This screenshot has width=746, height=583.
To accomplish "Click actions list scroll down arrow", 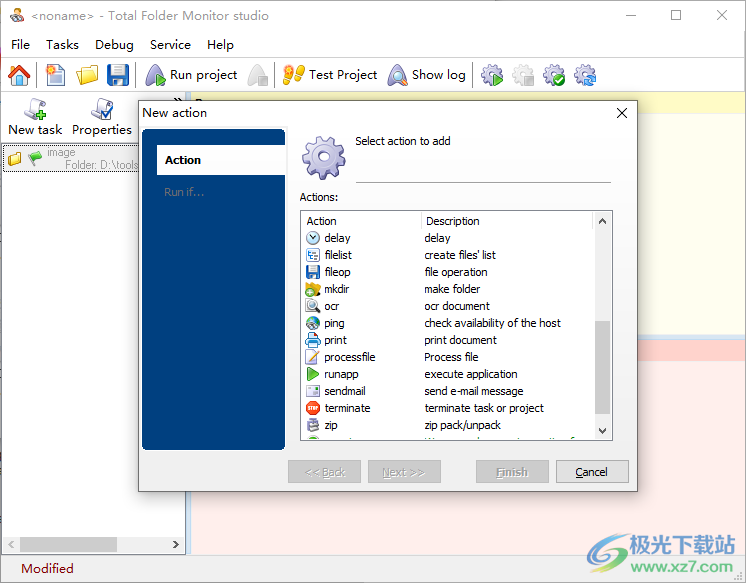I will click(602, 431).
